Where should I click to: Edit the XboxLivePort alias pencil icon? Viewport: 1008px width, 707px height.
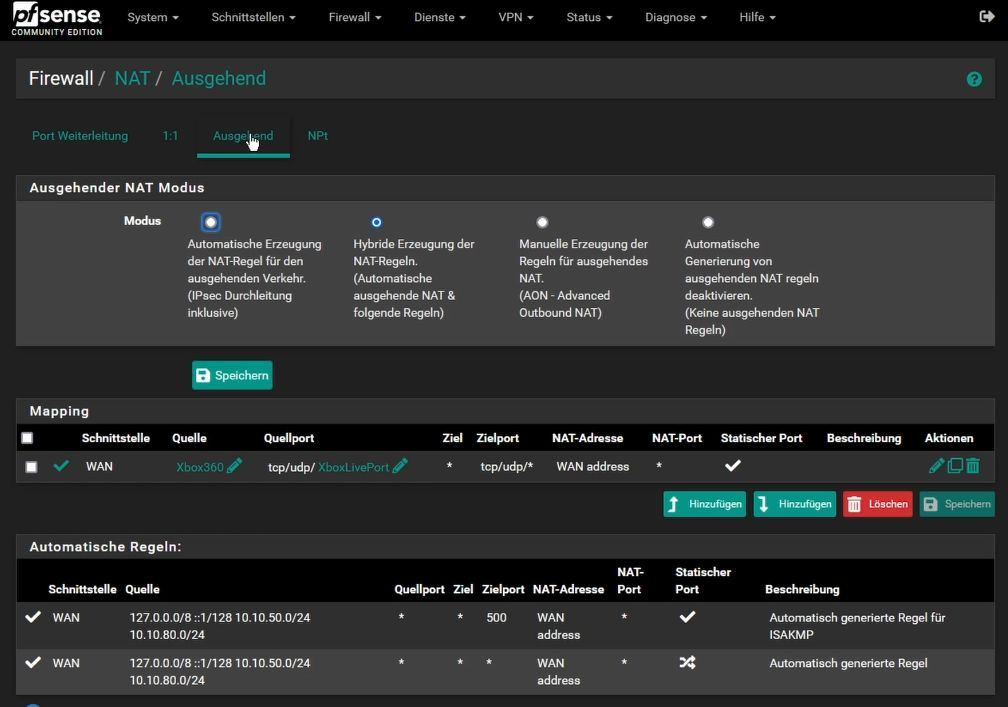click(400, 466)
